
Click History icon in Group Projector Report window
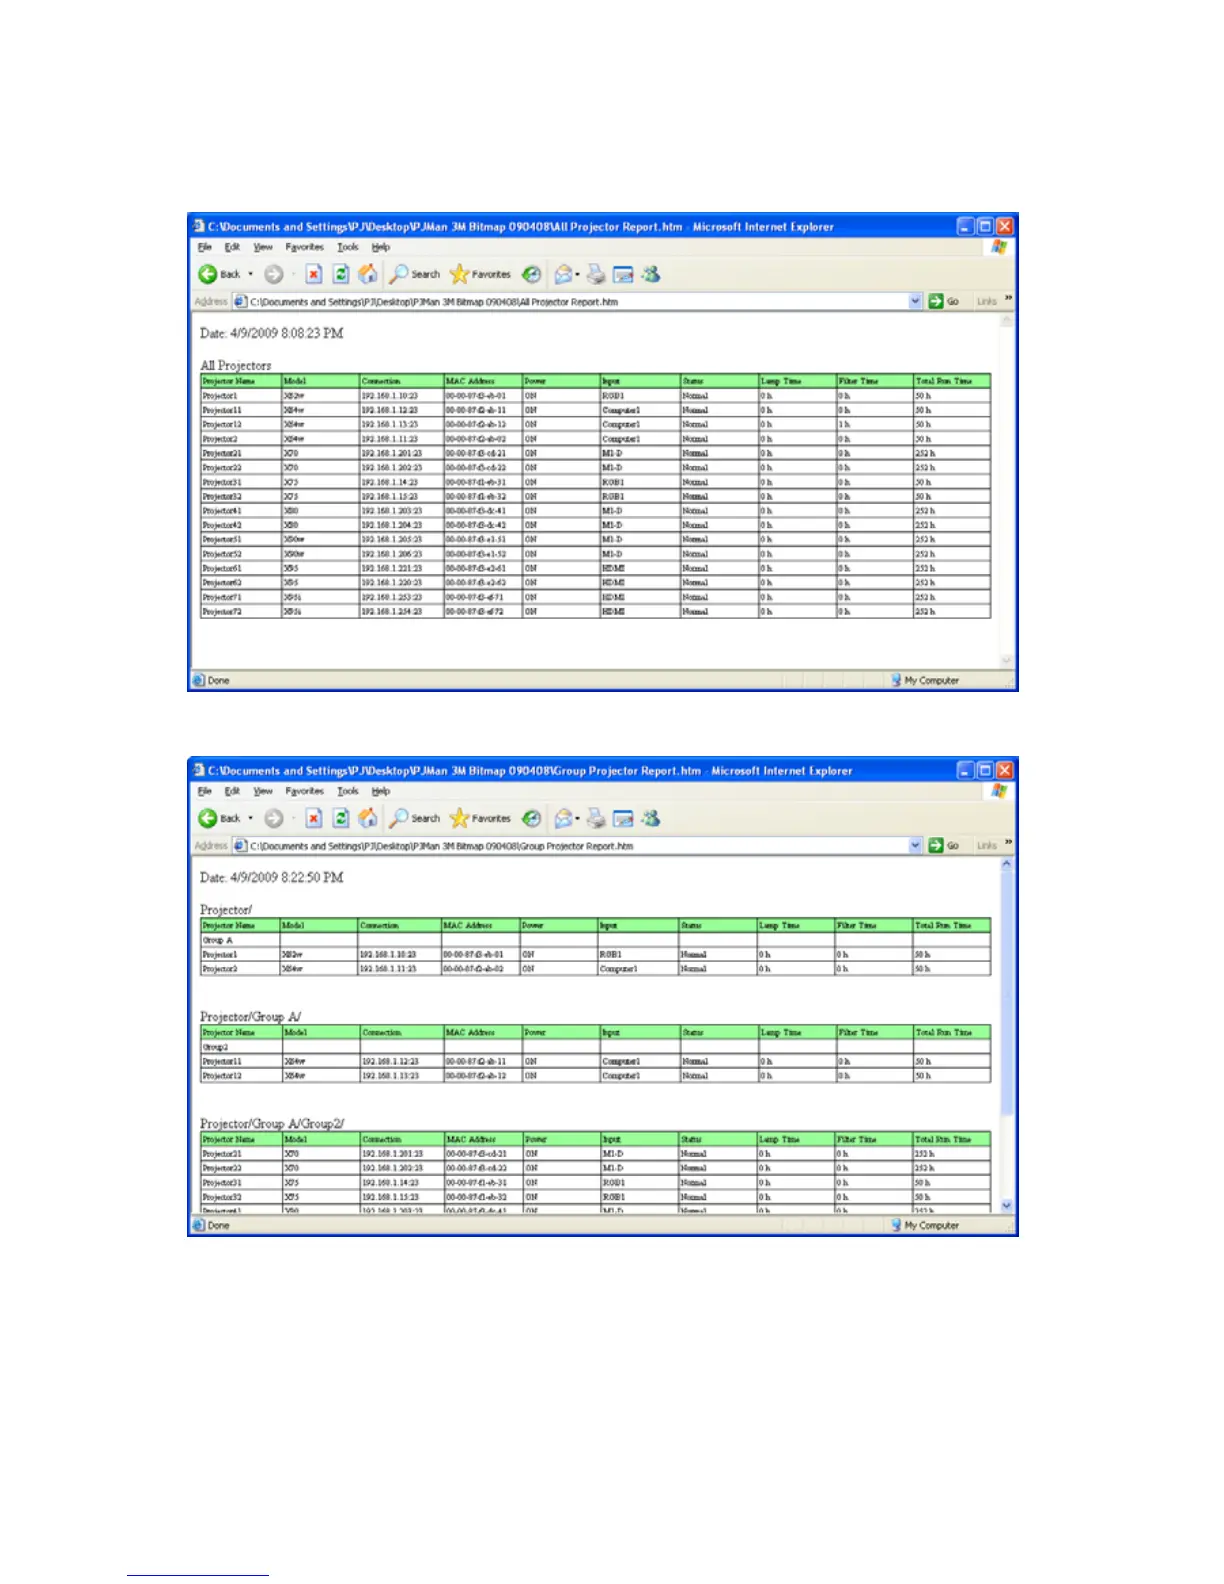click(x=532, y=818)
